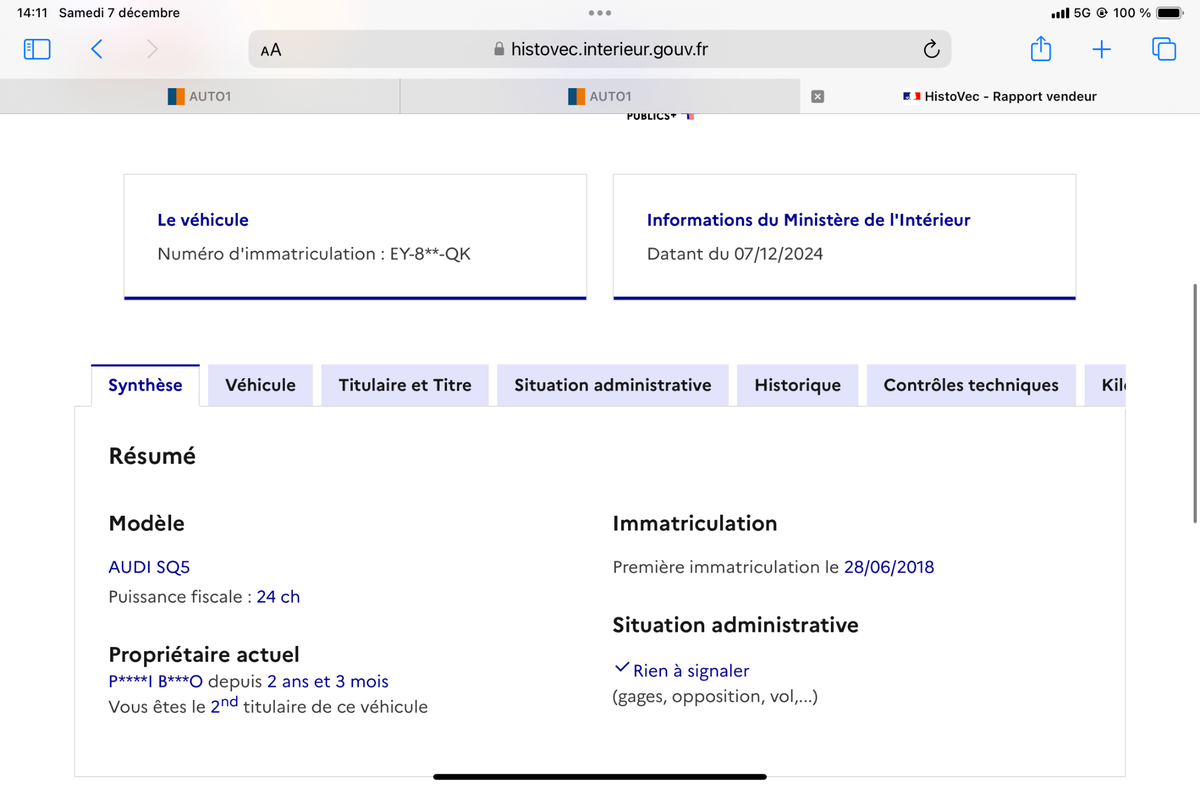
Task: Click the 2 ans et 3 mois duration
Action: [328, 682]
